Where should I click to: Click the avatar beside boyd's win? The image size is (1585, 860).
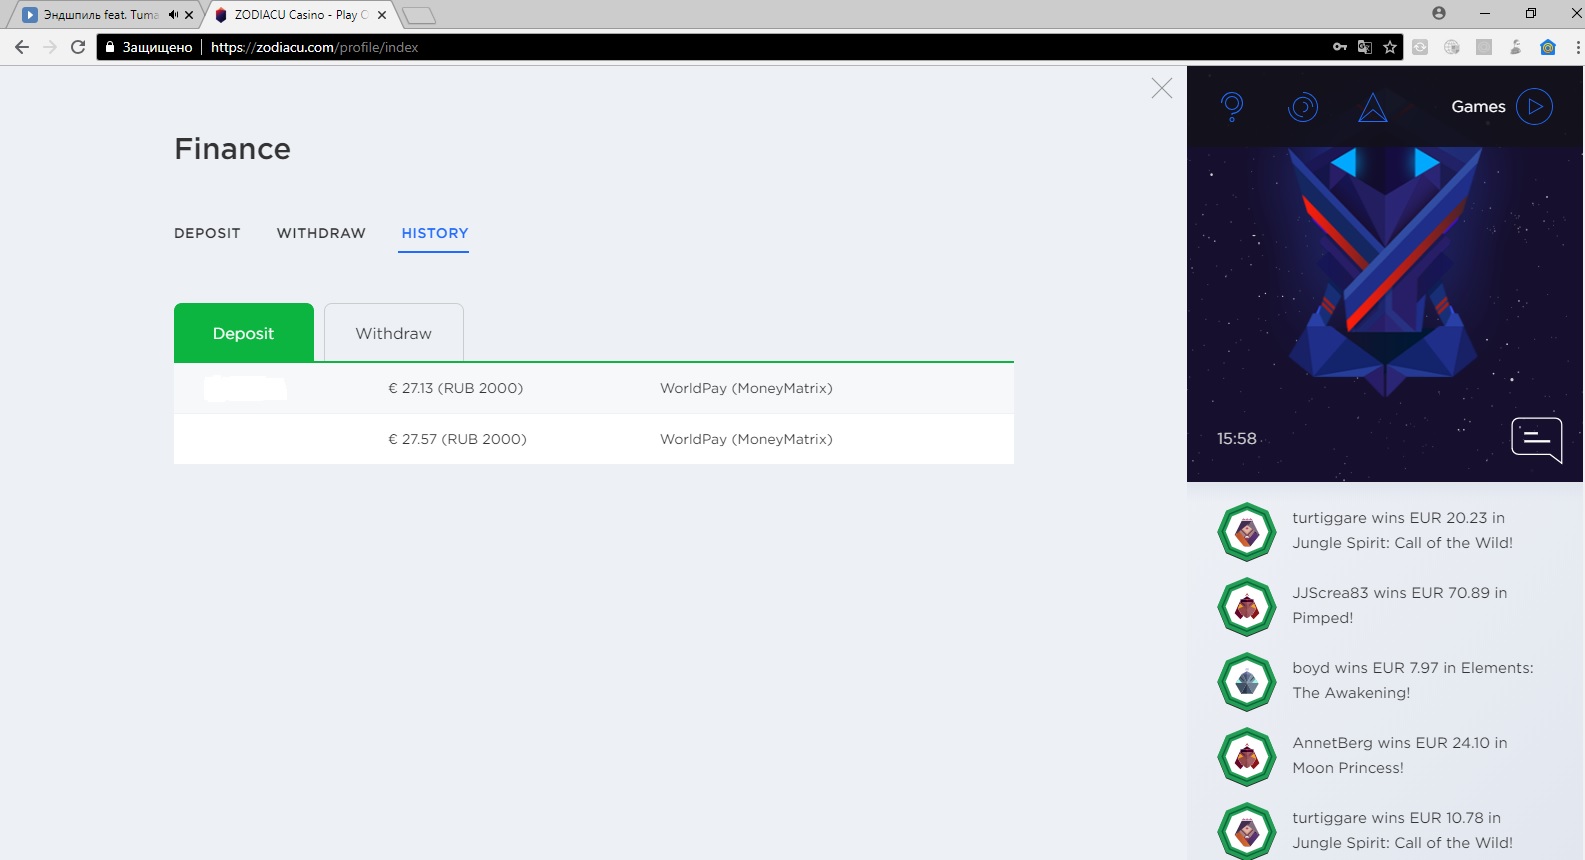point(1247,682)
